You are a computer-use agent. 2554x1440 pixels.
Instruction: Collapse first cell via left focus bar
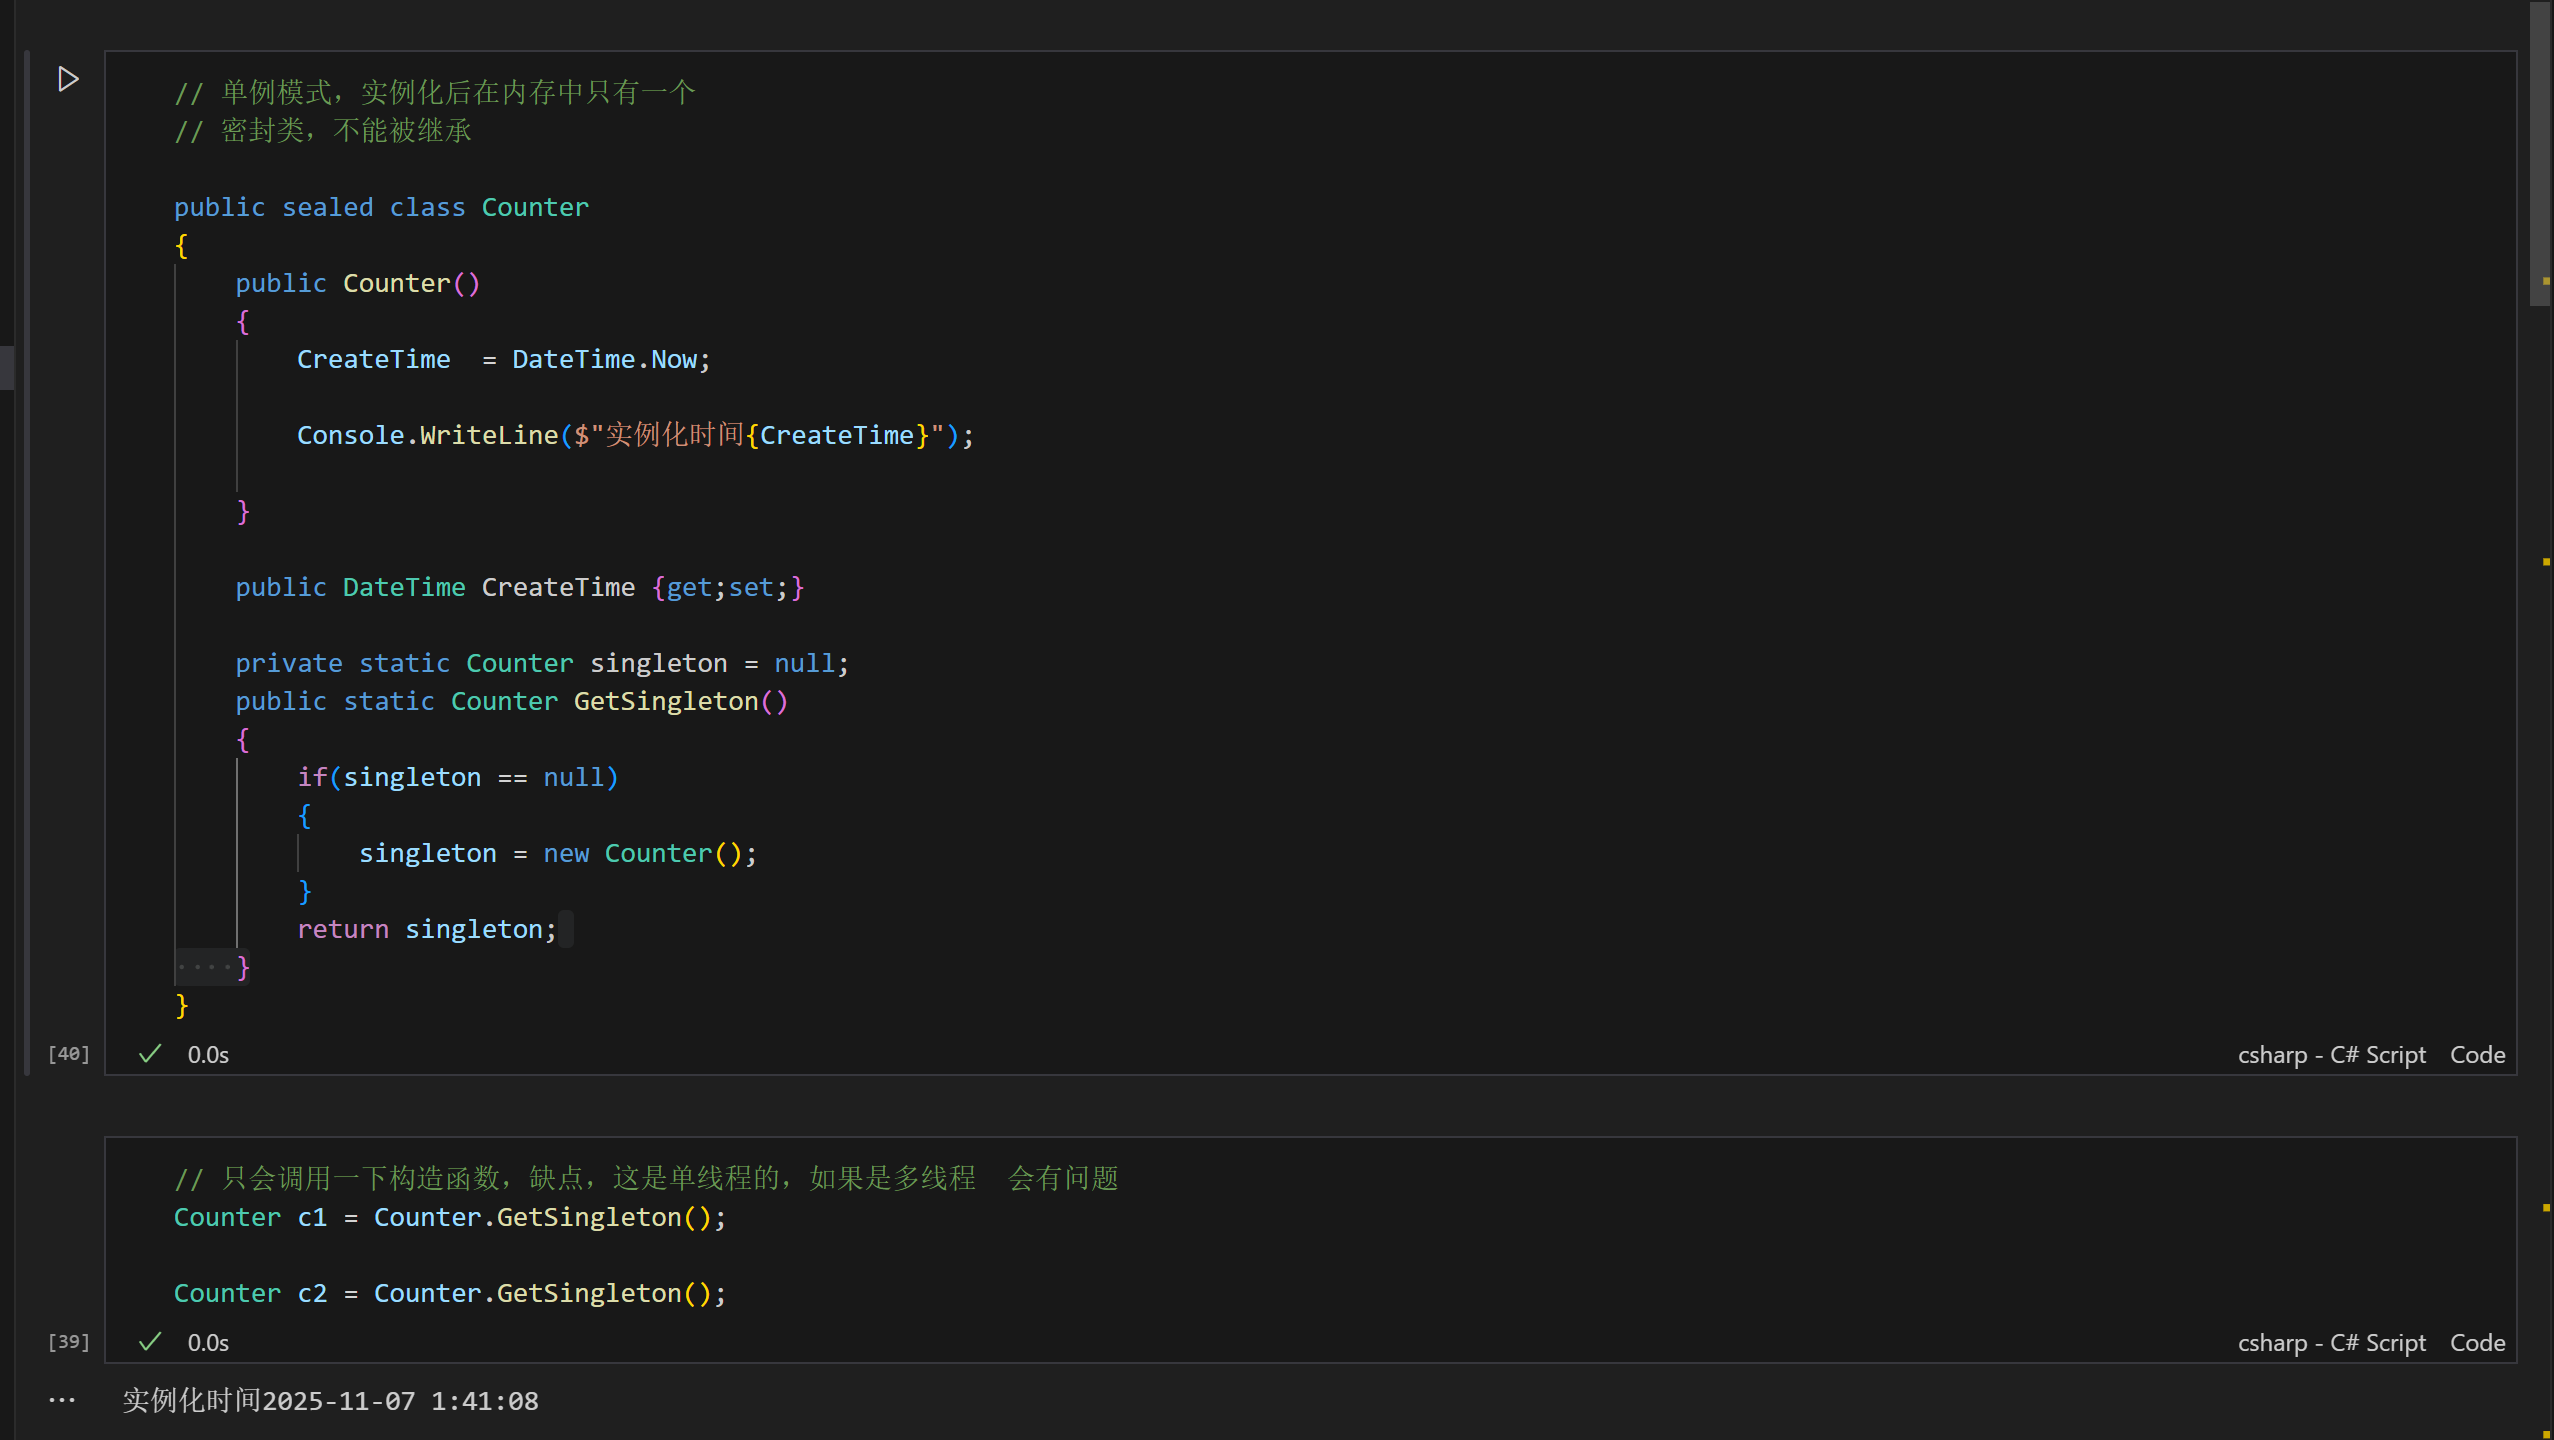27,560
